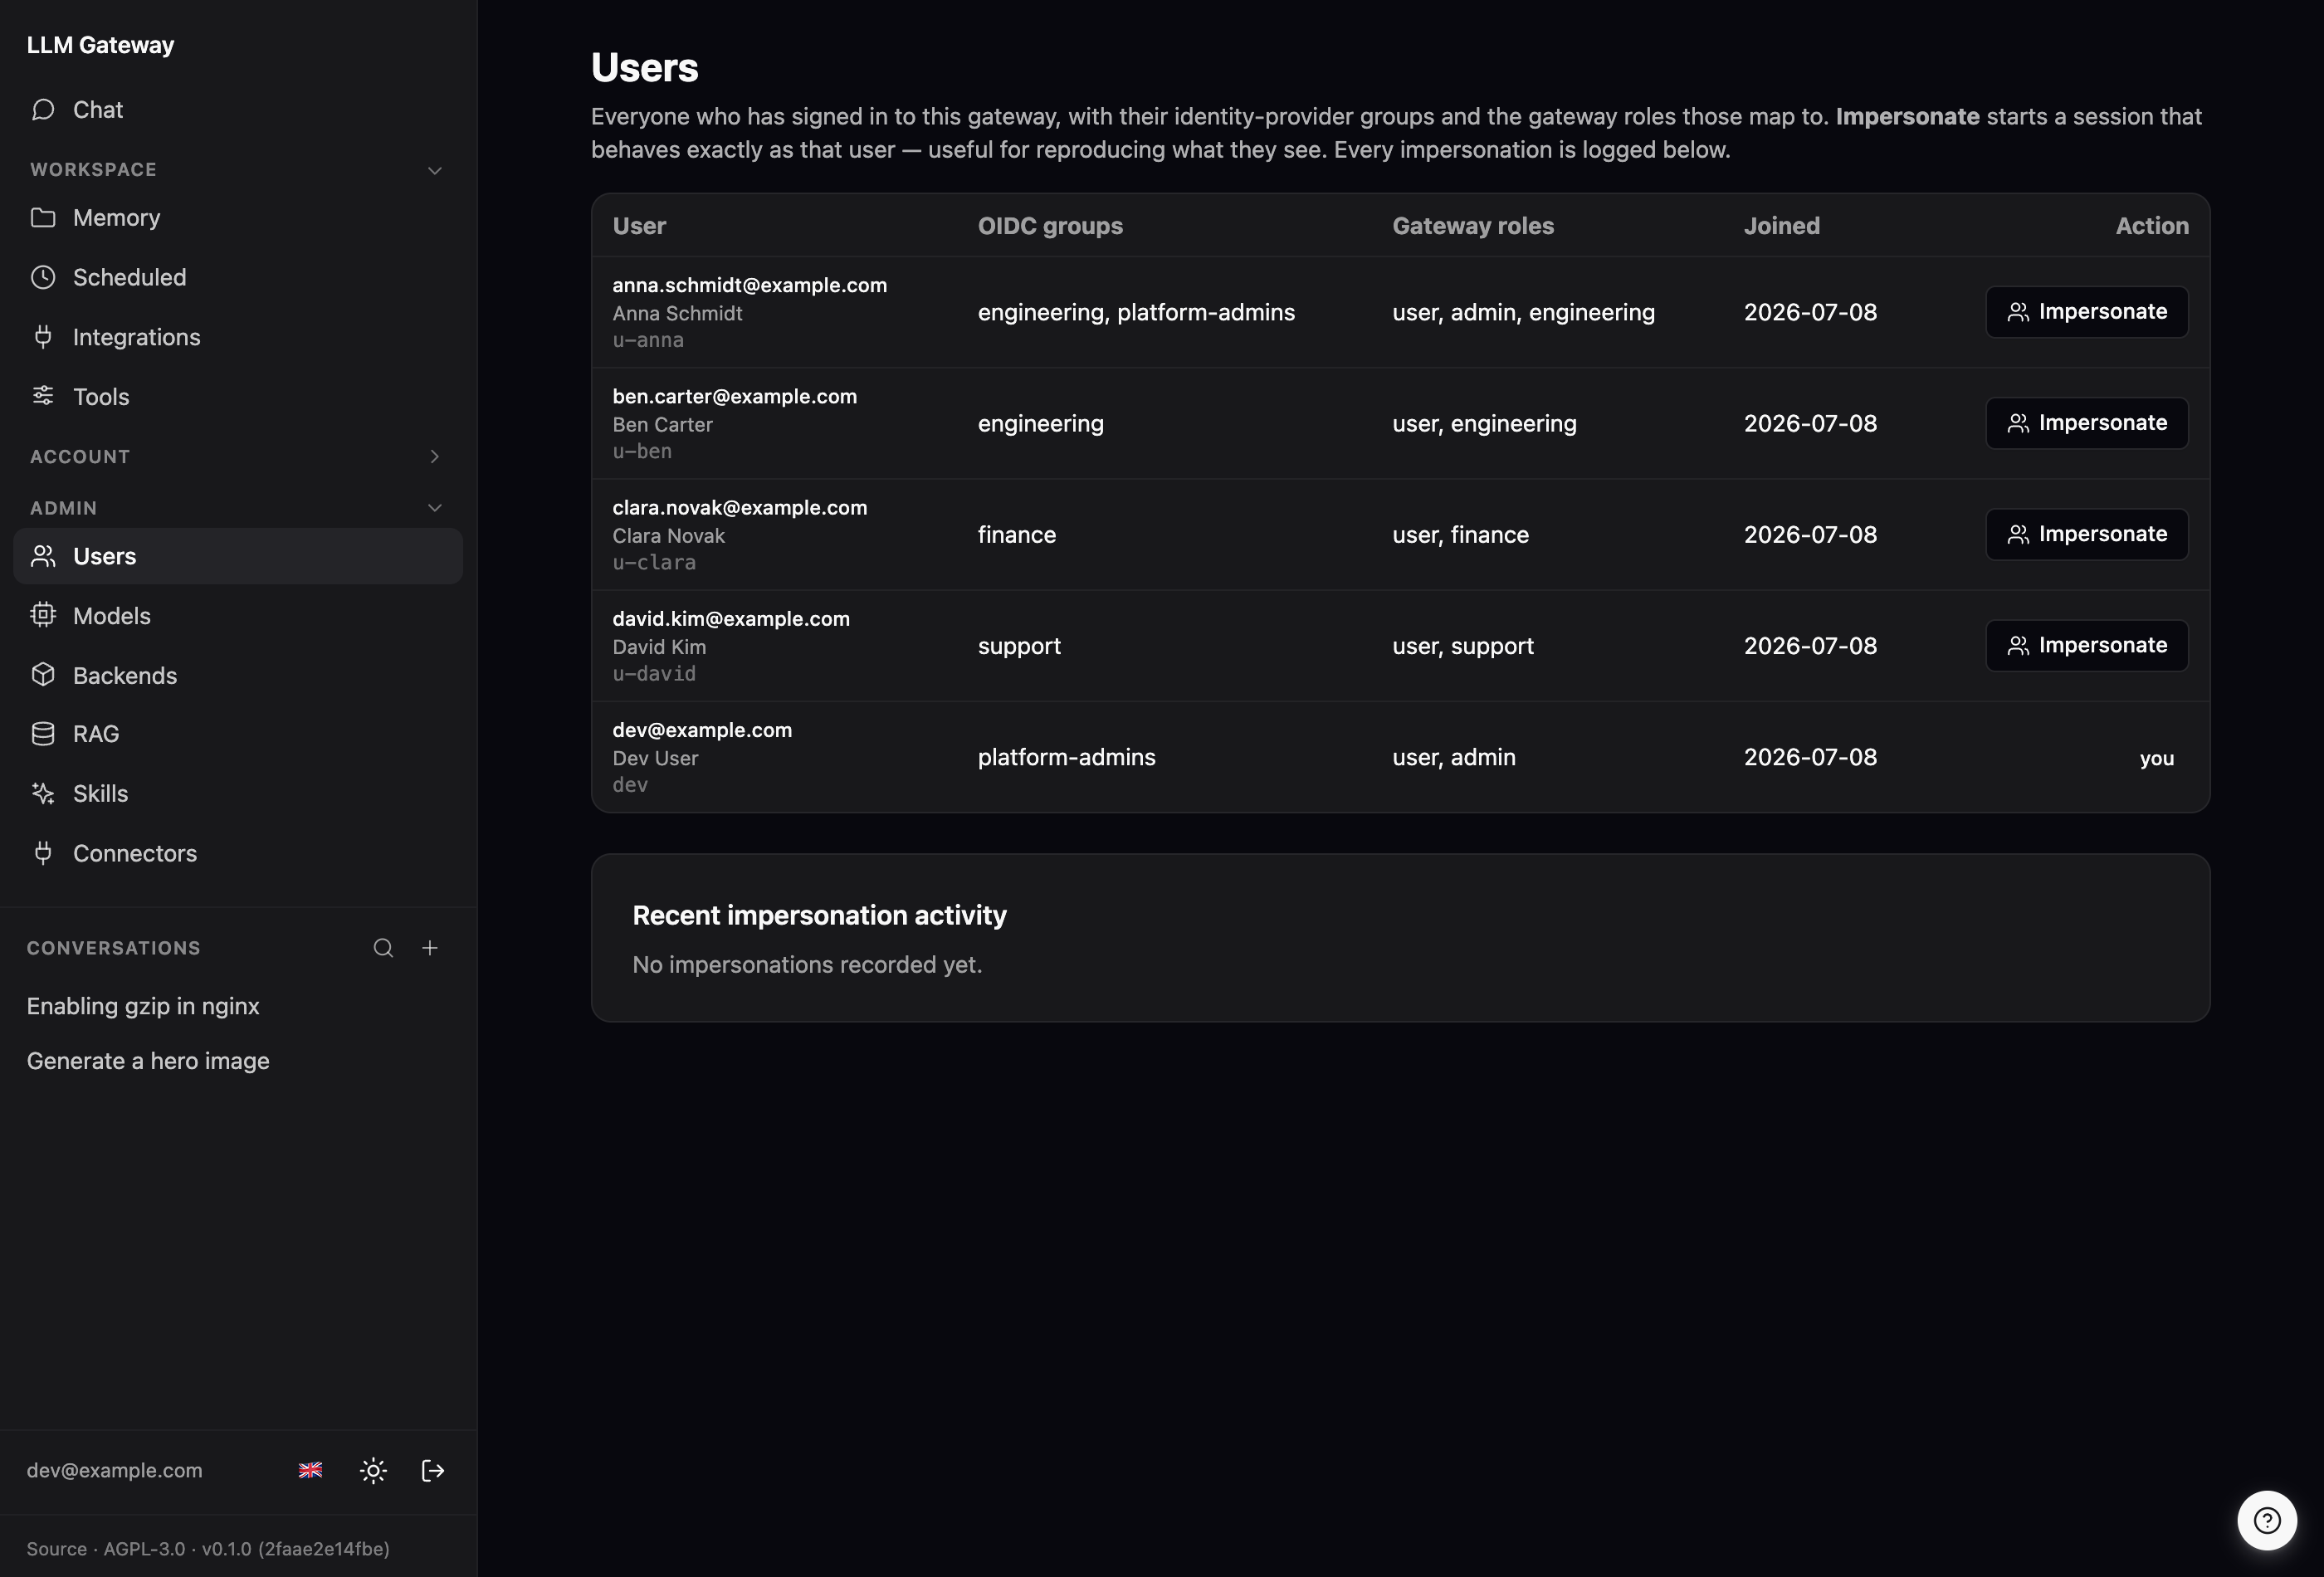Click the 'user, support' roles cell
This screenshot has width=2324, height=1577.
click(1462, 646)
